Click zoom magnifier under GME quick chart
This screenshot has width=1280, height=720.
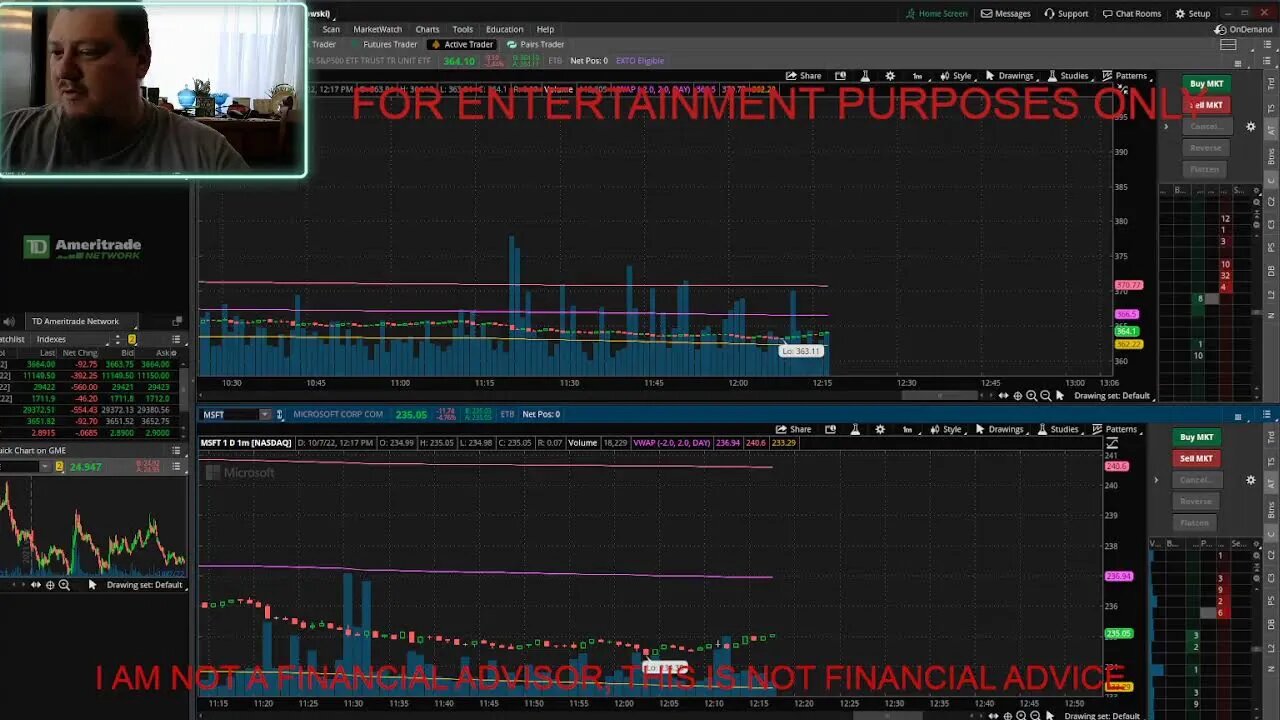[64, 585]
